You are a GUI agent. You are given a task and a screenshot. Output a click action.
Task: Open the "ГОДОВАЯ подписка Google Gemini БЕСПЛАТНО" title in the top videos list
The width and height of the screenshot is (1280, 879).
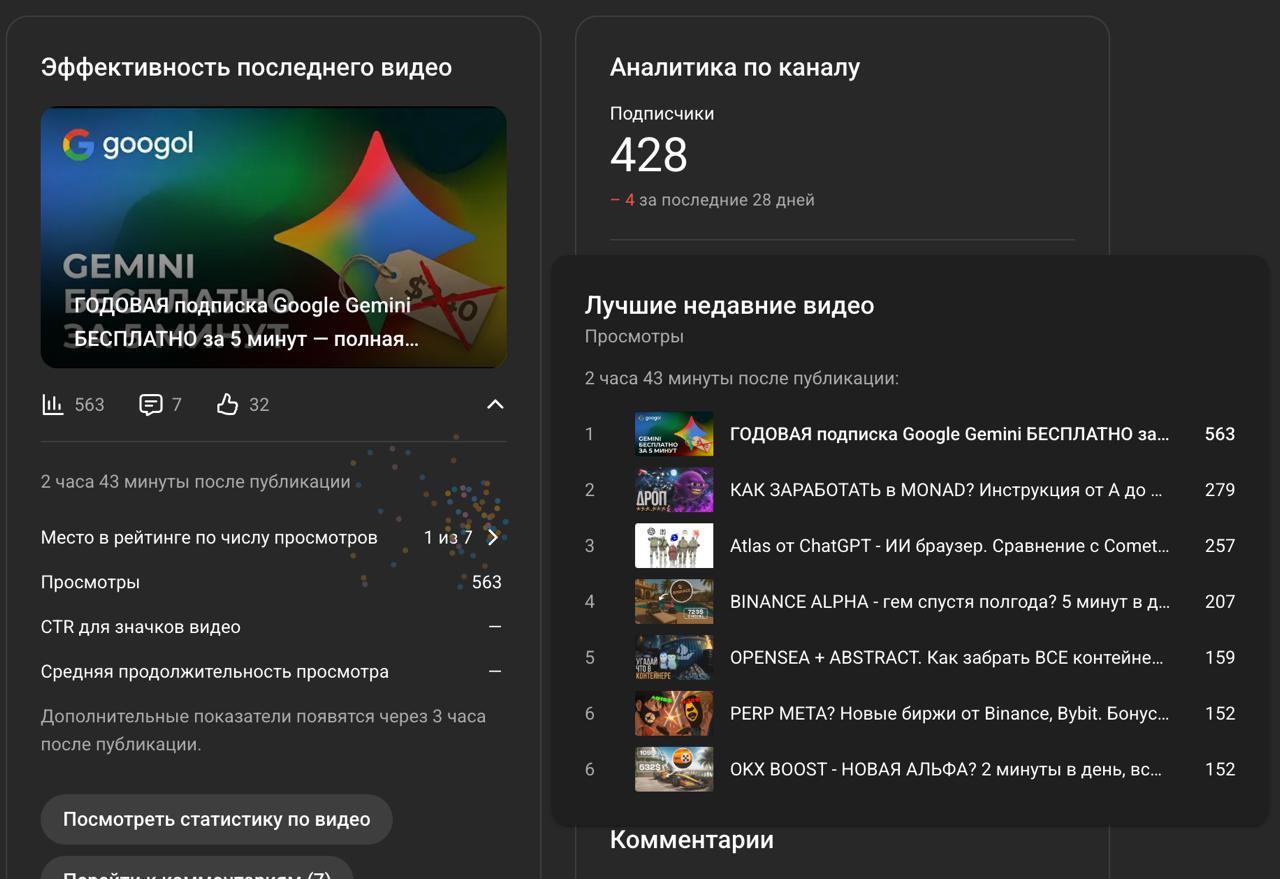pyautogui.click(x=949, y=434)
